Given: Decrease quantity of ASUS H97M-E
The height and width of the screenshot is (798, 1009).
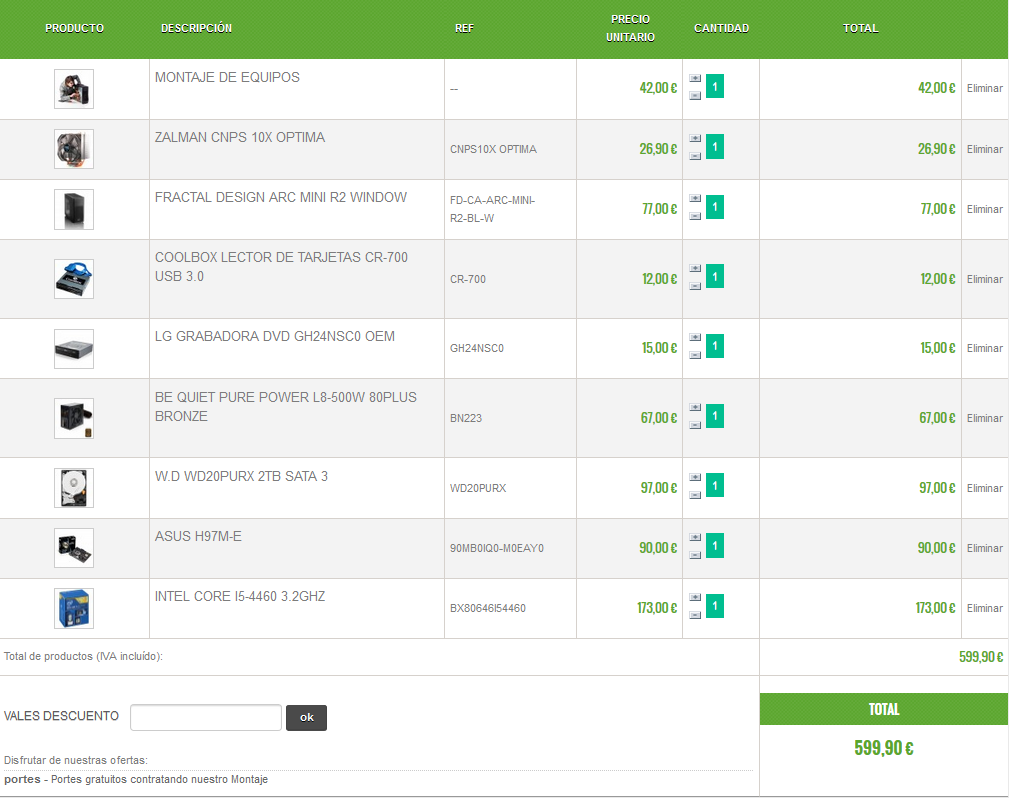Looking at the screenshot, I should click(695, 555).
